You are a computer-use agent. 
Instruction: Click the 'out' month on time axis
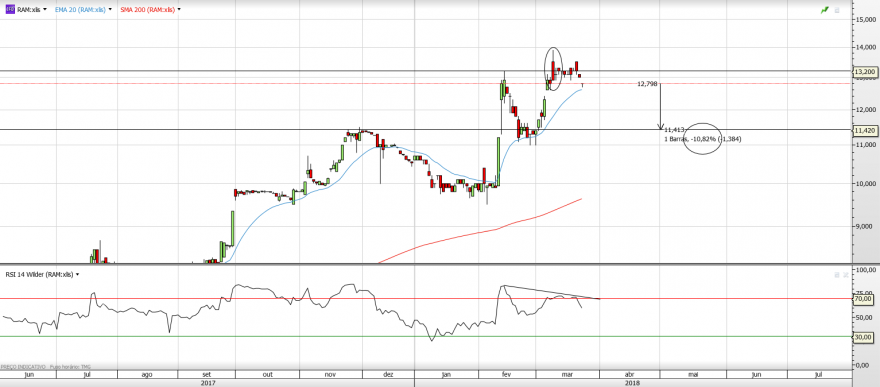click(x=268, y=374)
